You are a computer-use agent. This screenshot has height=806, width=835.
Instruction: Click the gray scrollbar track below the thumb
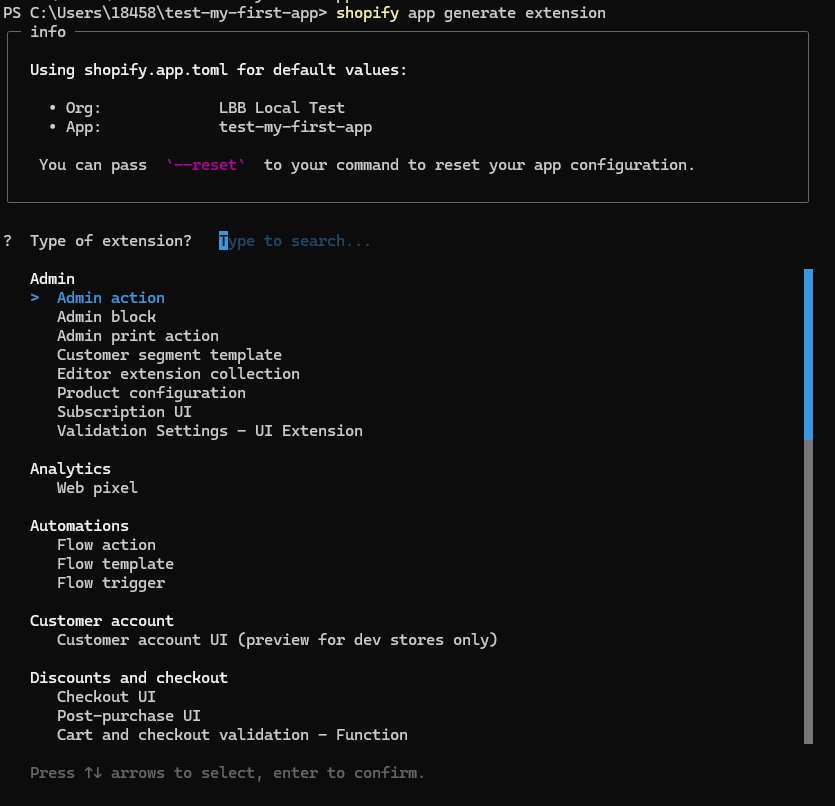(x=808, y=591)
